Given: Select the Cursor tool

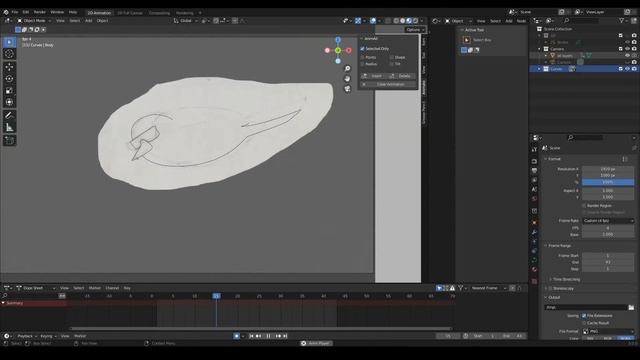Looking at the screenshot, I should tap(9, 54).
